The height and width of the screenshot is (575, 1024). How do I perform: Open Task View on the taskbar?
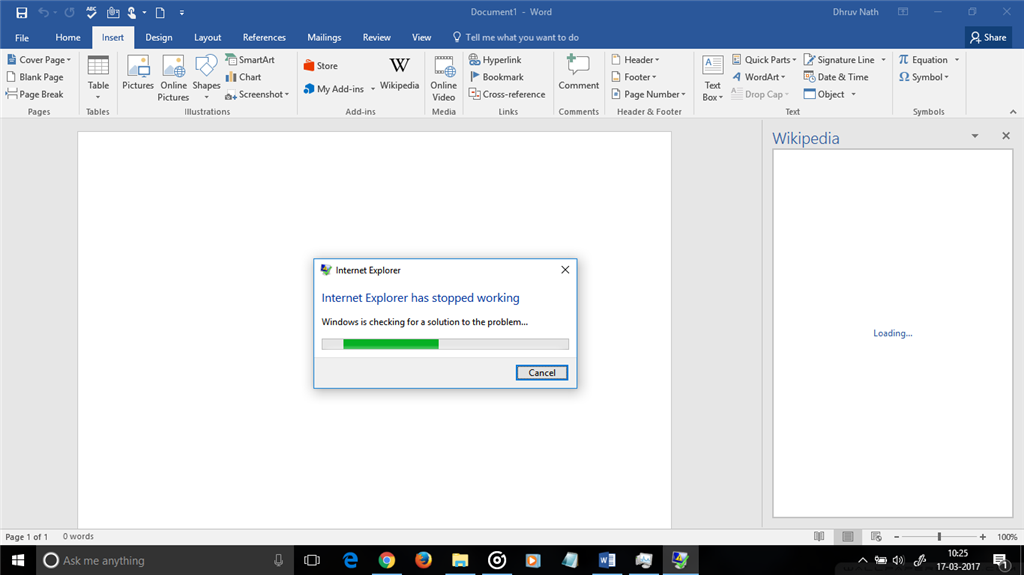pos(312,560)
